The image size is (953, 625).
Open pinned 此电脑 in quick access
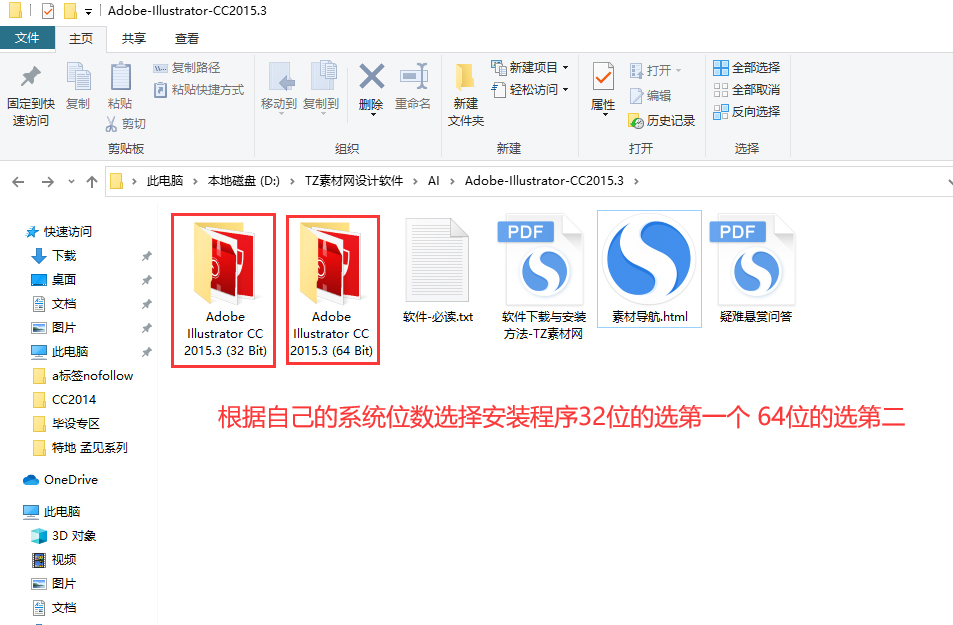(x=60, y=352)
